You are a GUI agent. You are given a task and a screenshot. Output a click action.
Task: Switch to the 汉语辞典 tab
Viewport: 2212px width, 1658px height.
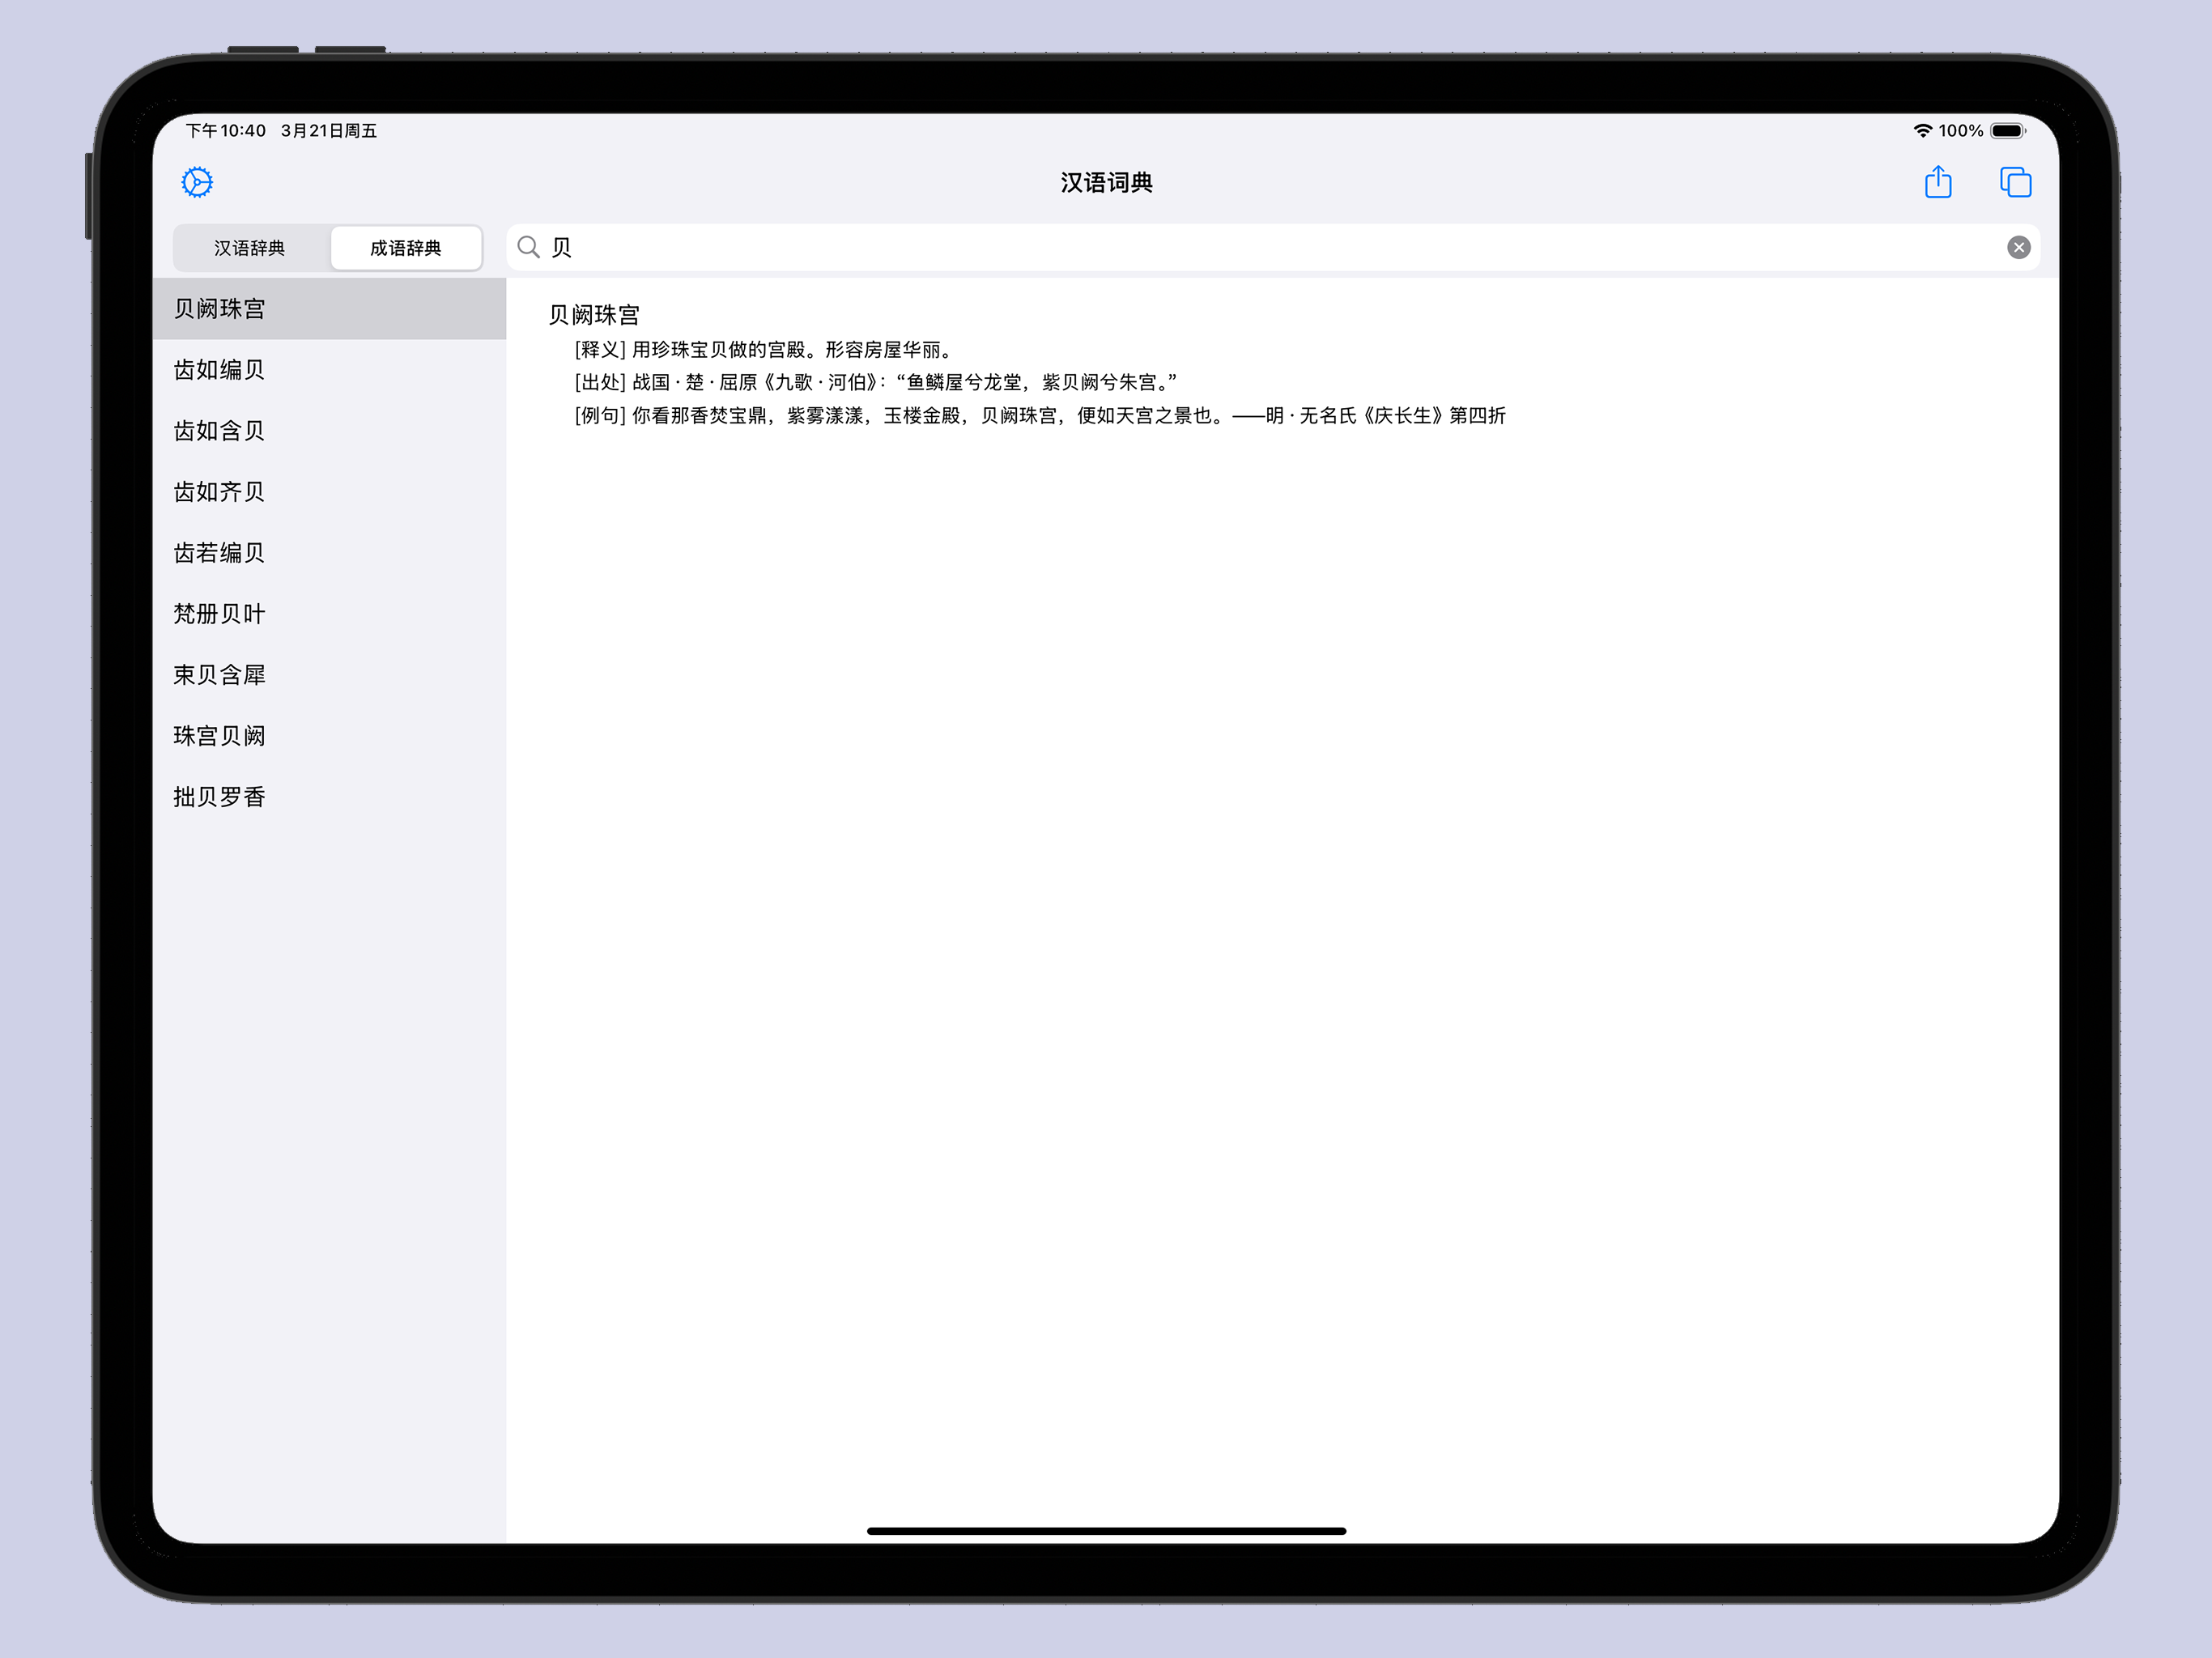[x=250, y=248]
